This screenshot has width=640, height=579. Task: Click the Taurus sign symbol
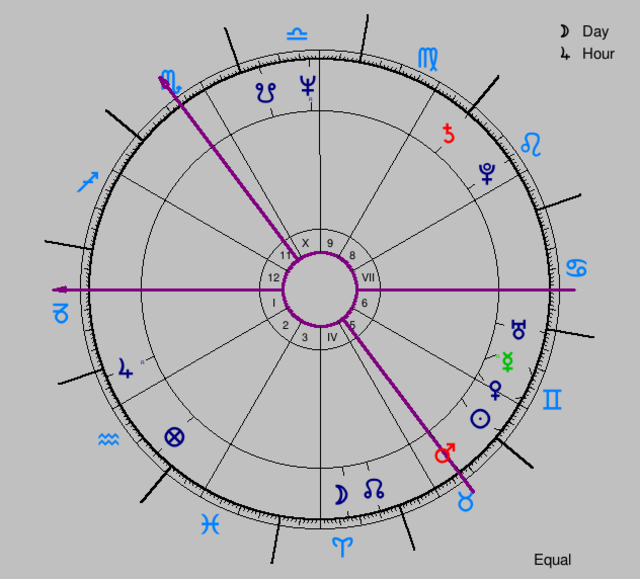466,502
